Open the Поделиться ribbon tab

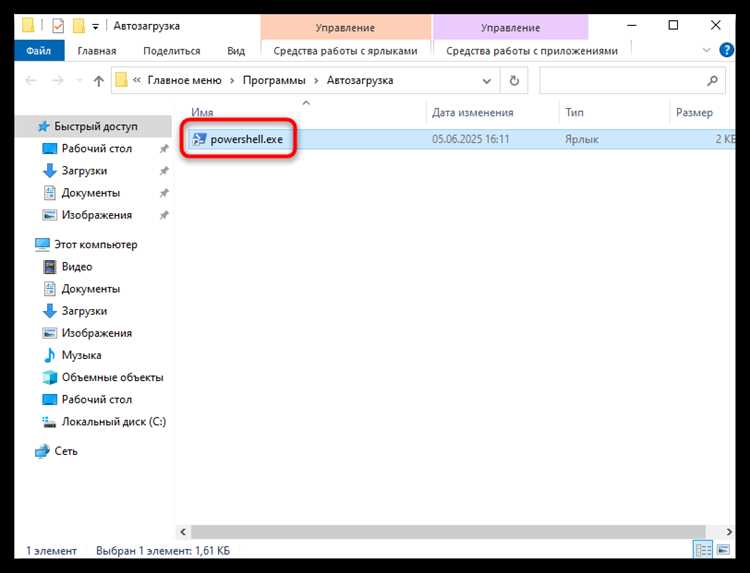171,51
